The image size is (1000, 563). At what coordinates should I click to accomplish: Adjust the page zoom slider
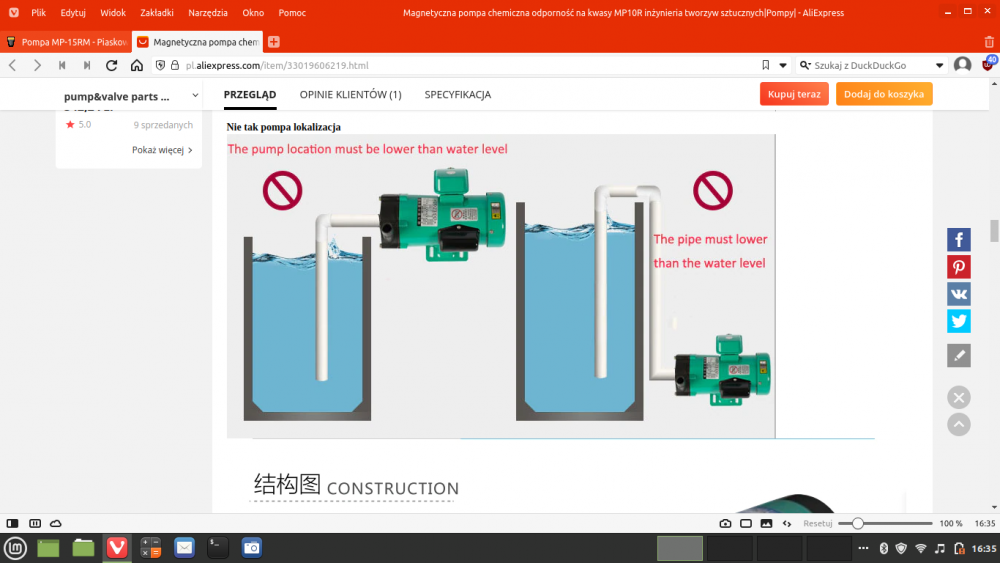click(x=858, y=523)
